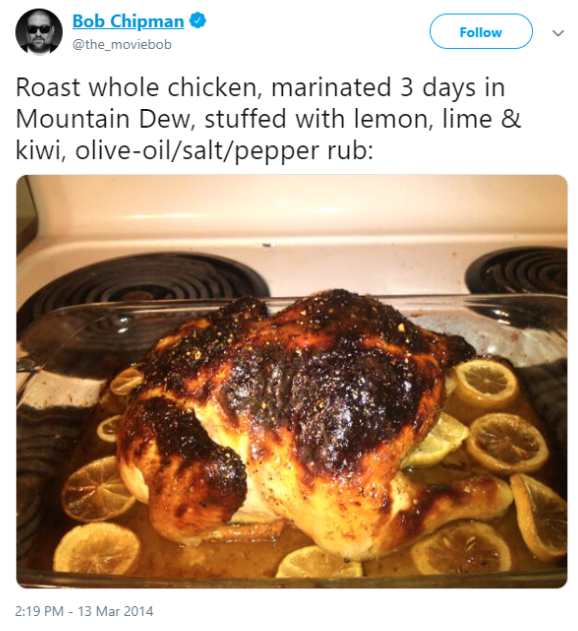
Task: Click the words "lemon, lime &" in the tweet
Action: pos(438,119)
